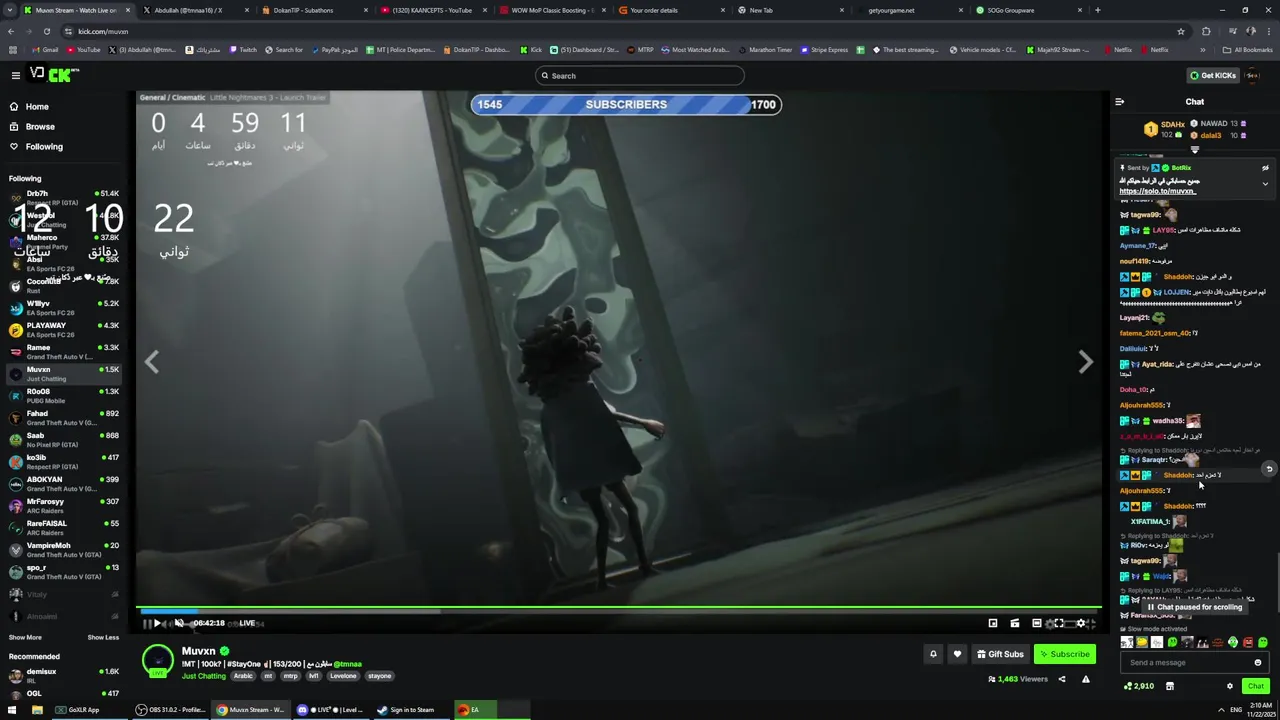Click Show More in Following list
Image resolution: width=1280 pixels, height=720 pixels.
[x=25, y=637]
